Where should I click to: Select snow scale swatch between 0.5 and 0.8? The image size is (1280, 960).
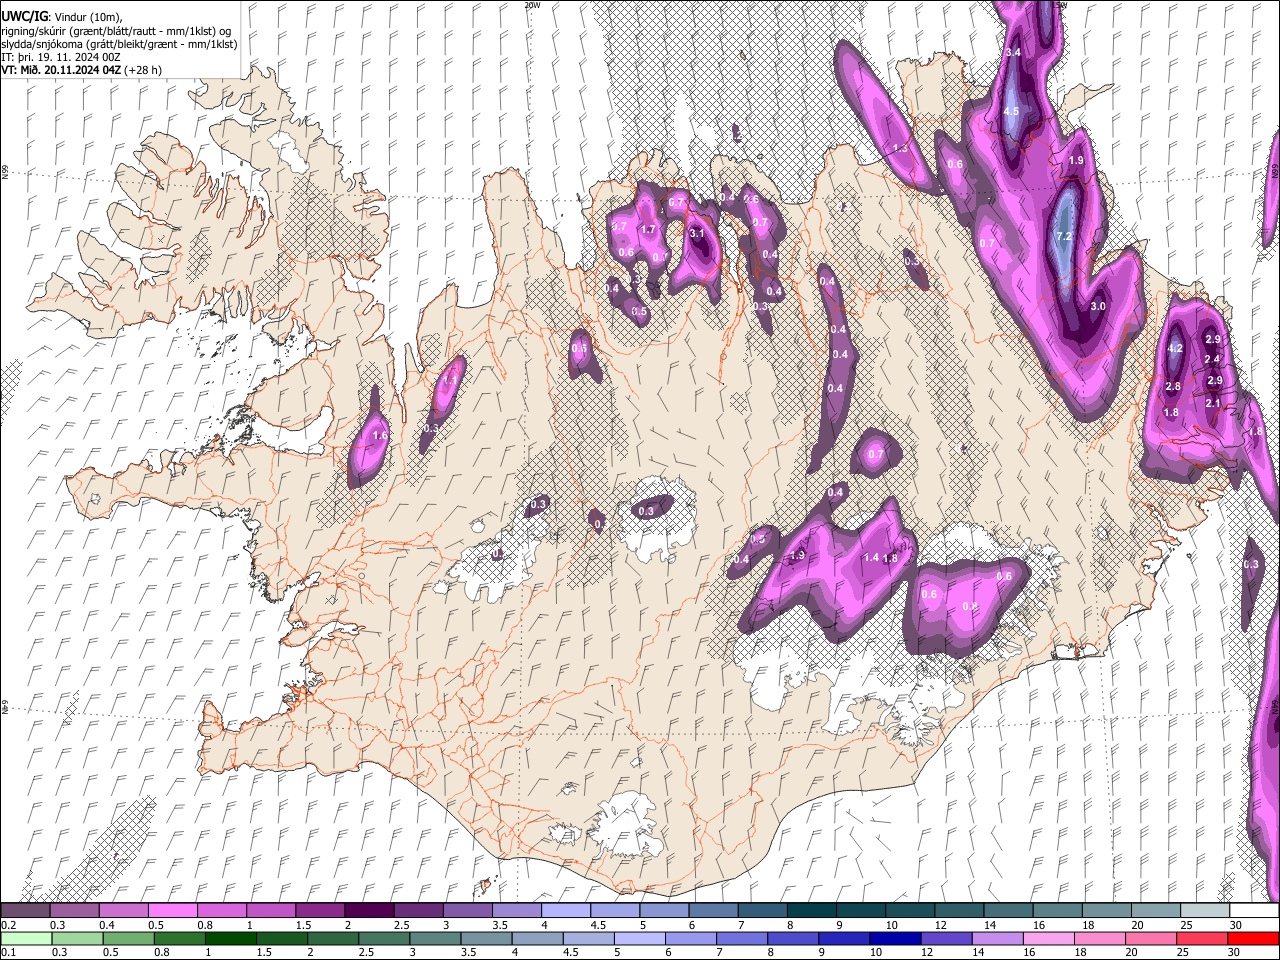172,911
